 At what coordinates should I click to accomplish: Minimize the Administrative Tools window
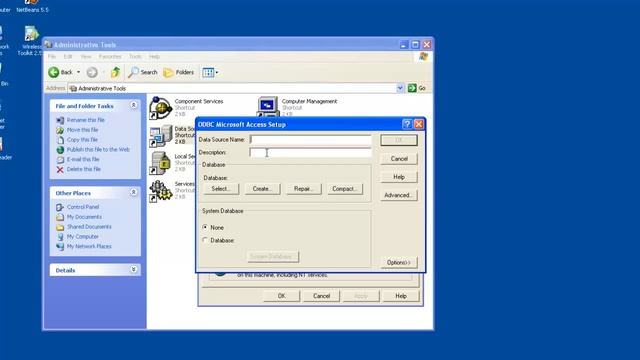click(404, 44)
